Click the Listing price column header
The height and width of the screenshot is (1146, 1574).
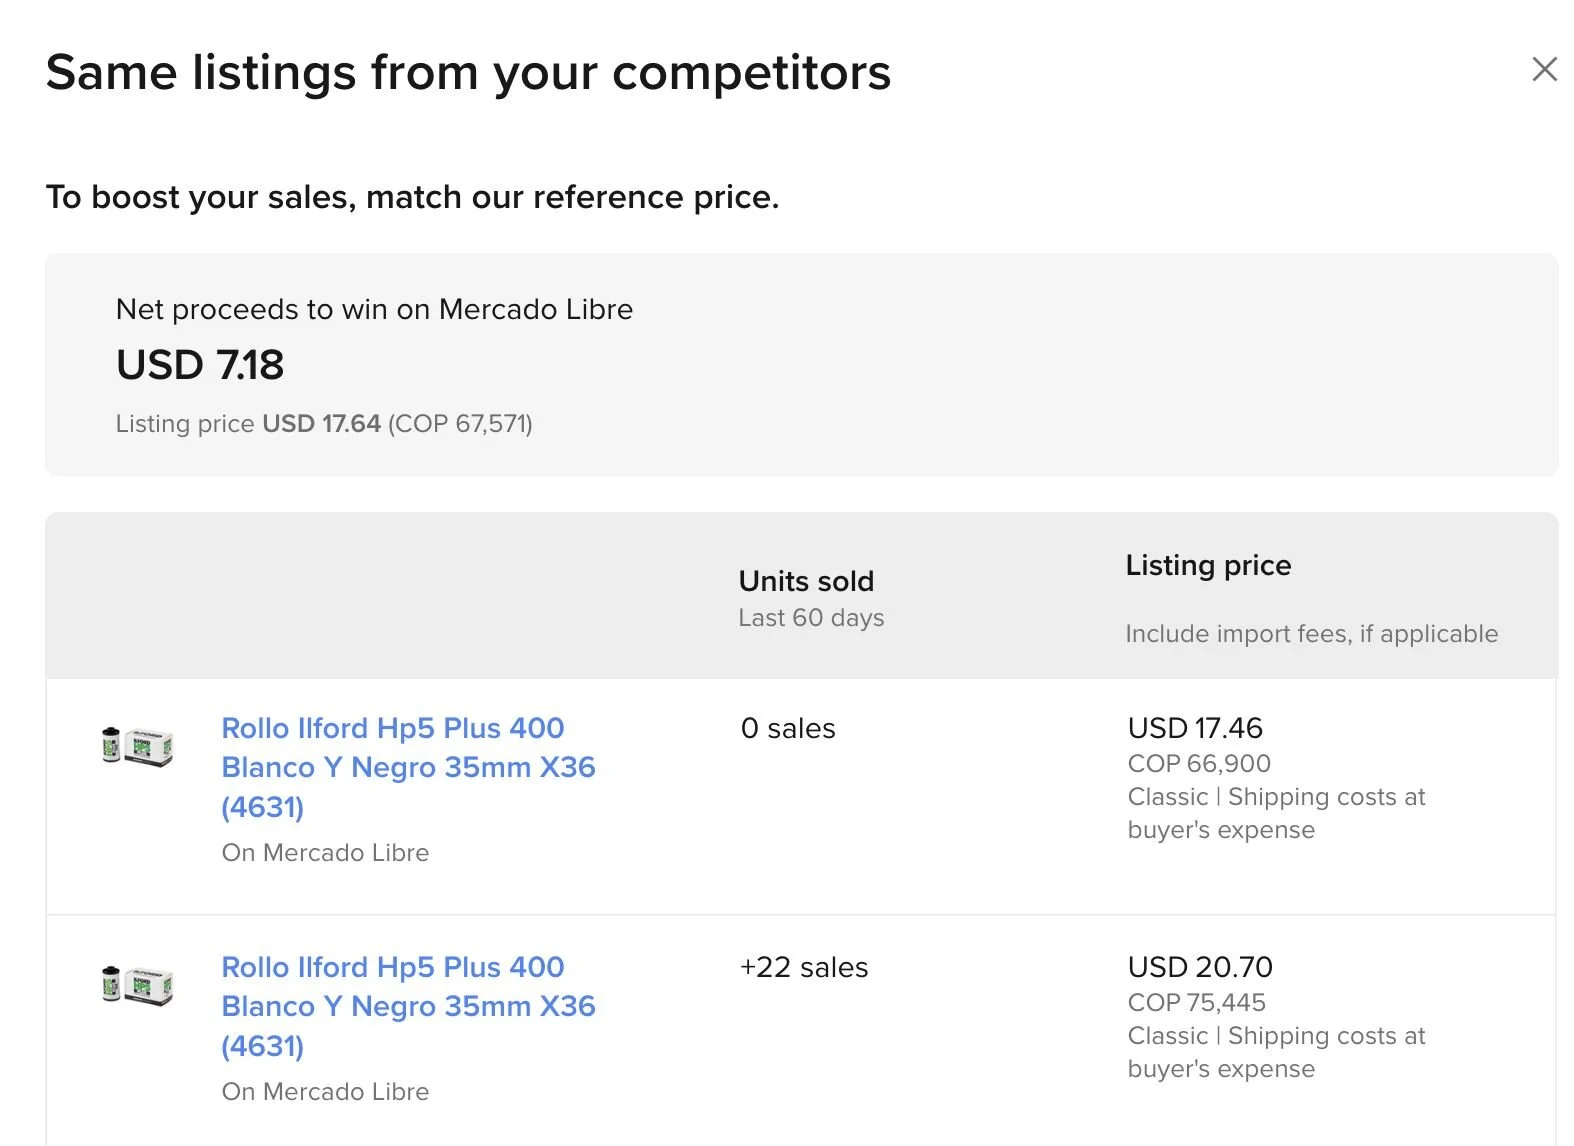point(1208,565)
